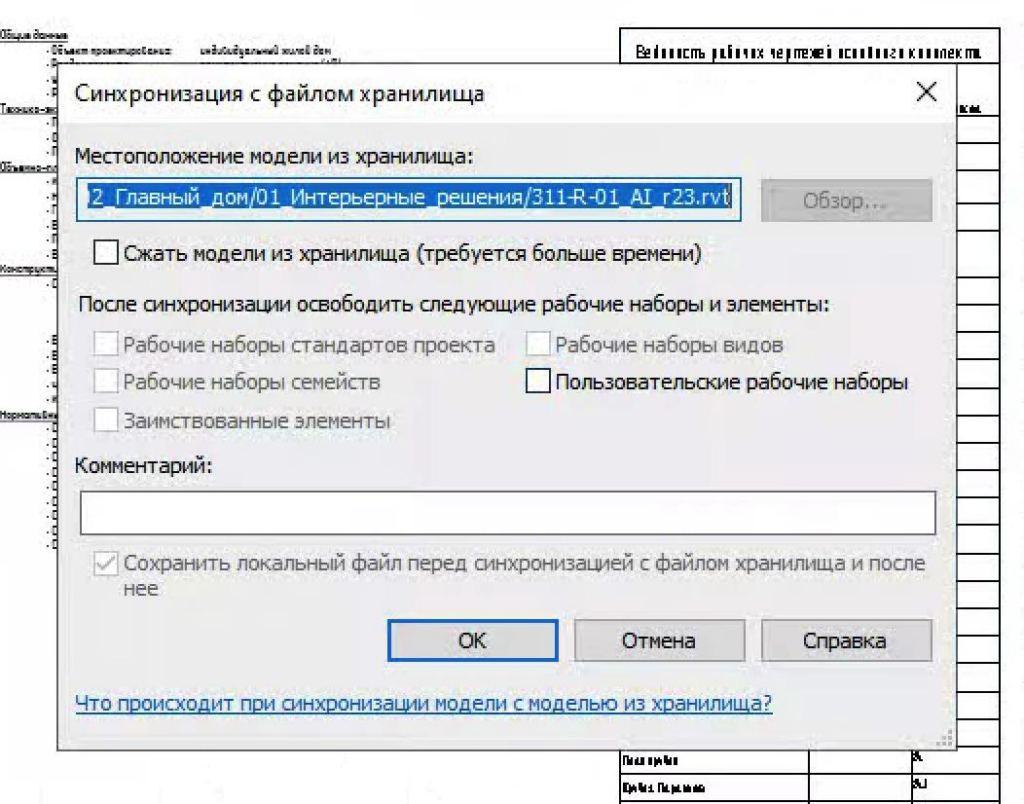Click into the Комментарий text field
This screenshot has height=804, width=1024.
tap(507, 512)
